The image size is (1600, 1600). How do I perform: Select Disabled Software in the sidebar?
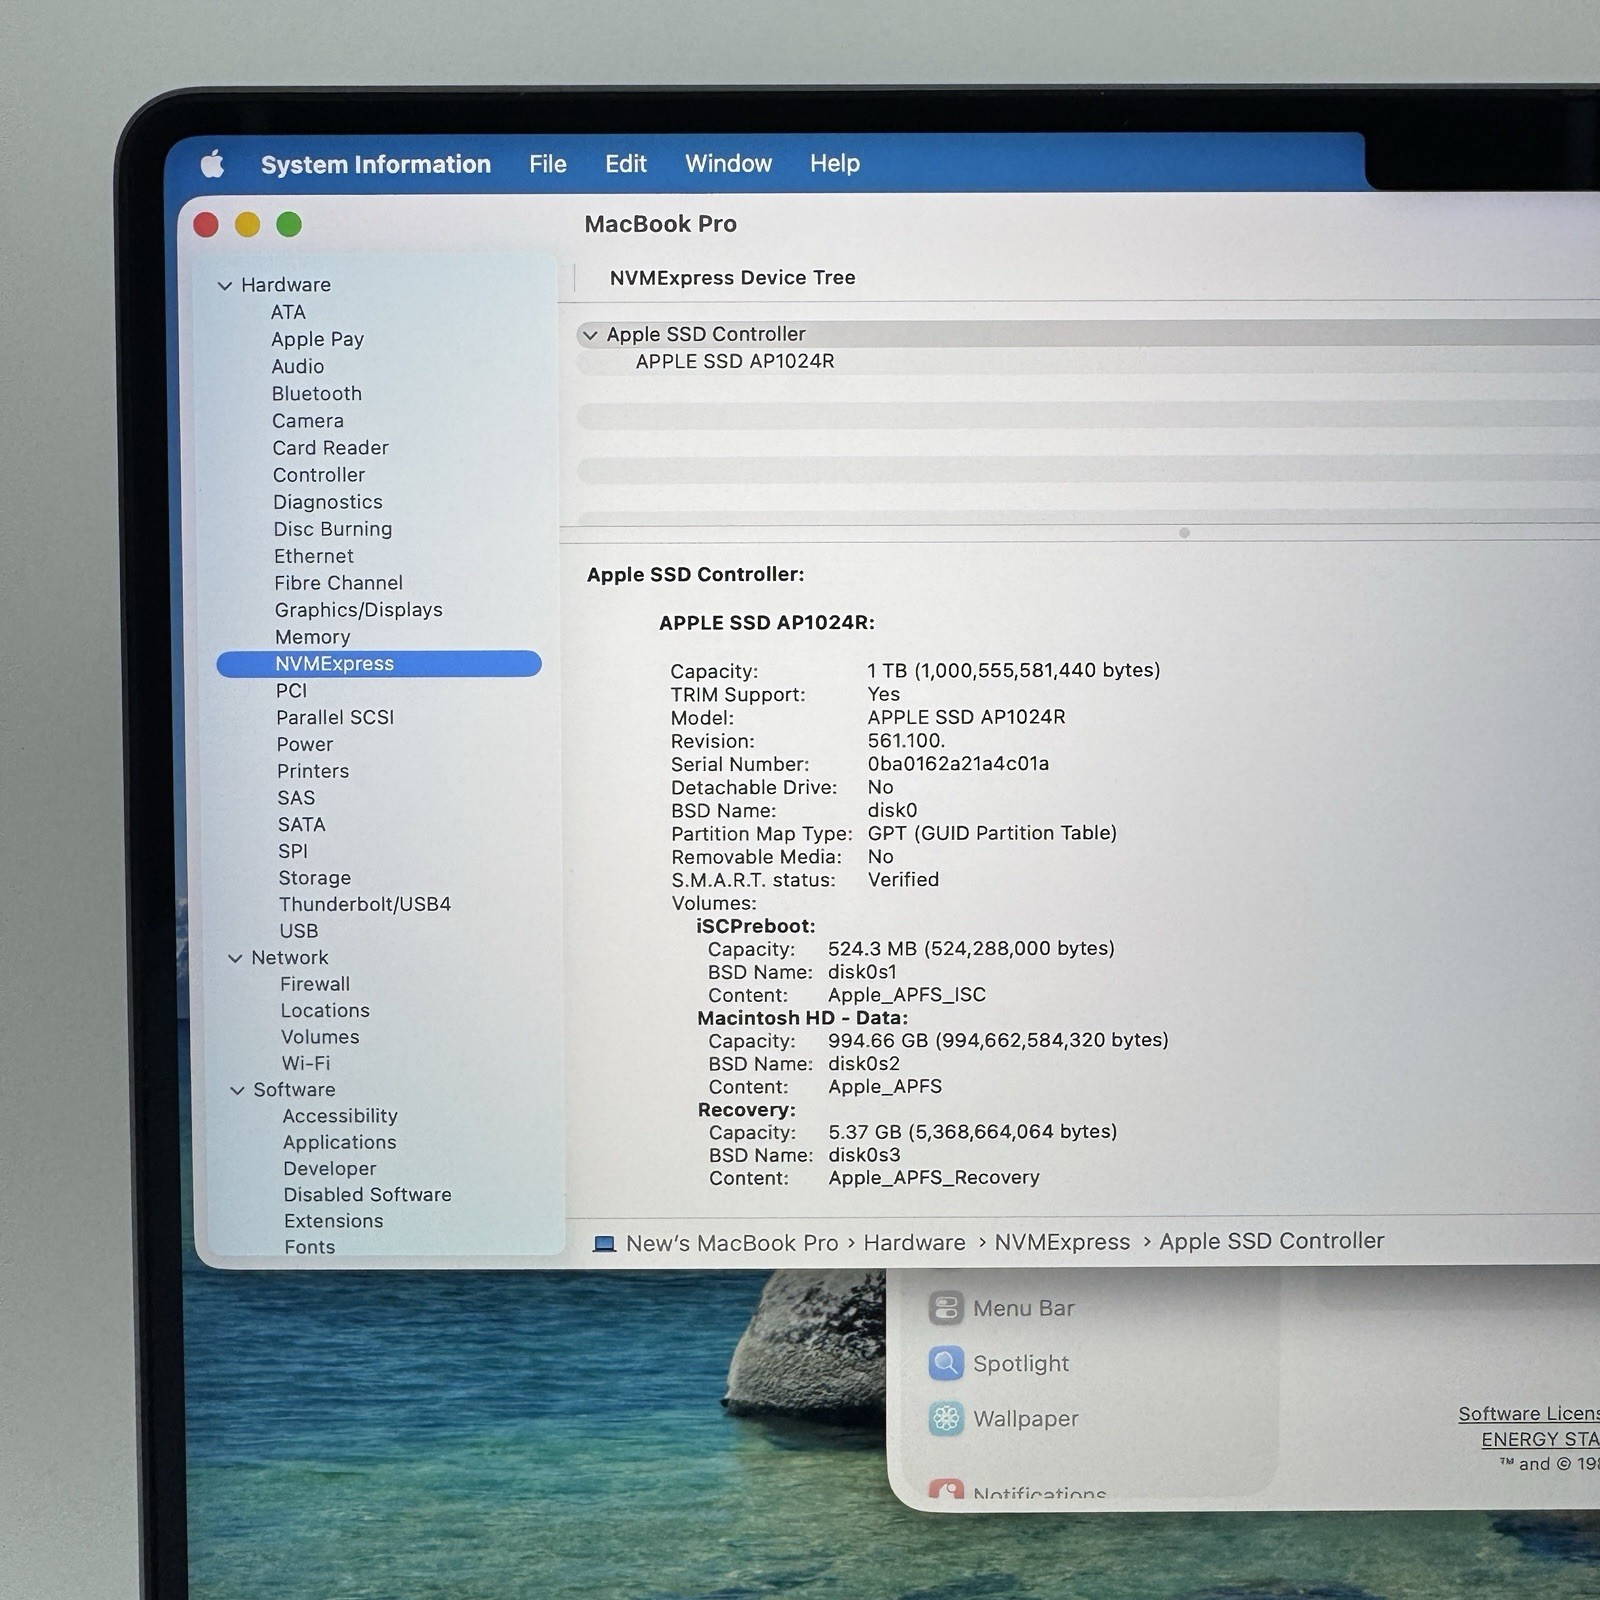pyautogui.click(x=367, y=1194)
